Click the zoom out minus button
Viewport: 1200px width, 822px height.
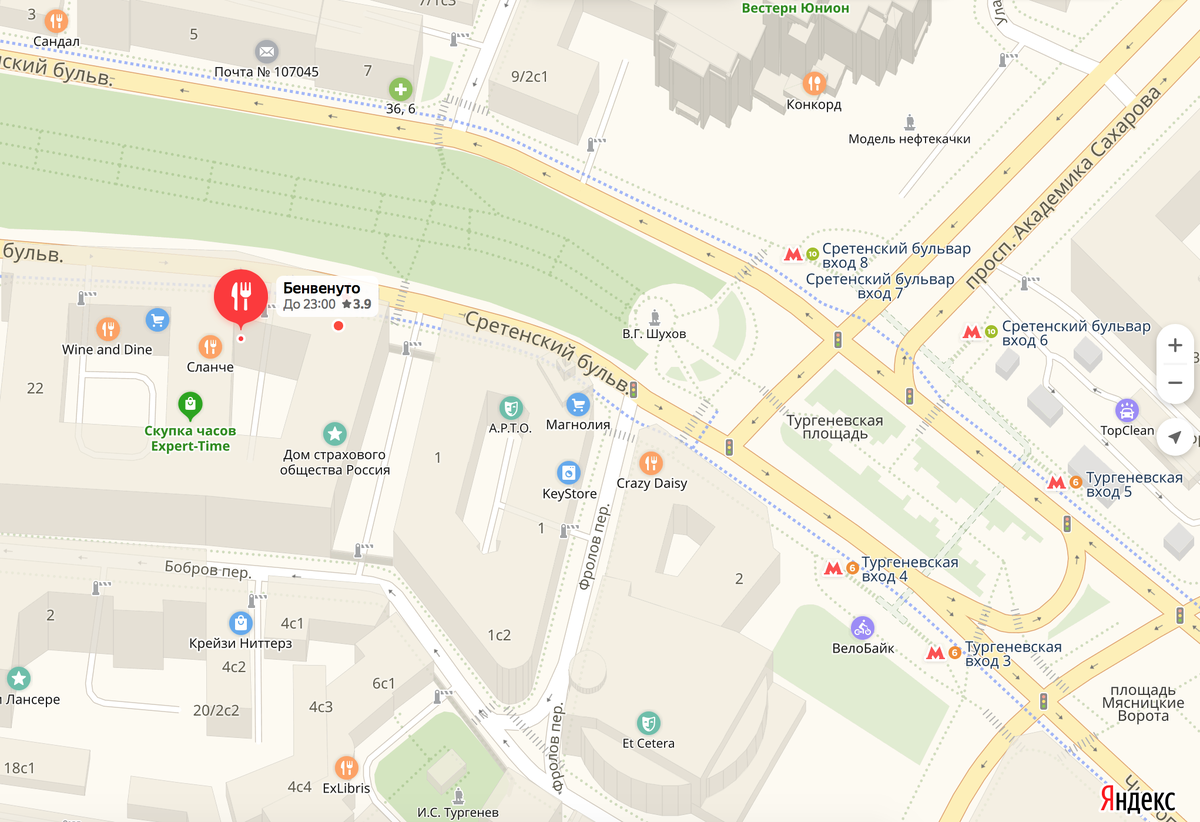pyautogui.click(x=1175, y=382)
